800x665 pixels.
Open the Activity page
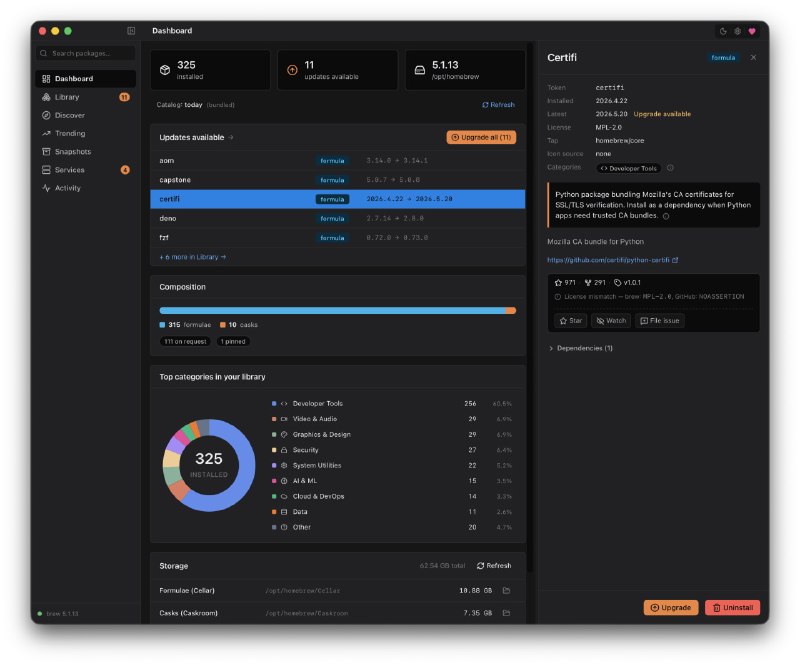tap(86, 188)
